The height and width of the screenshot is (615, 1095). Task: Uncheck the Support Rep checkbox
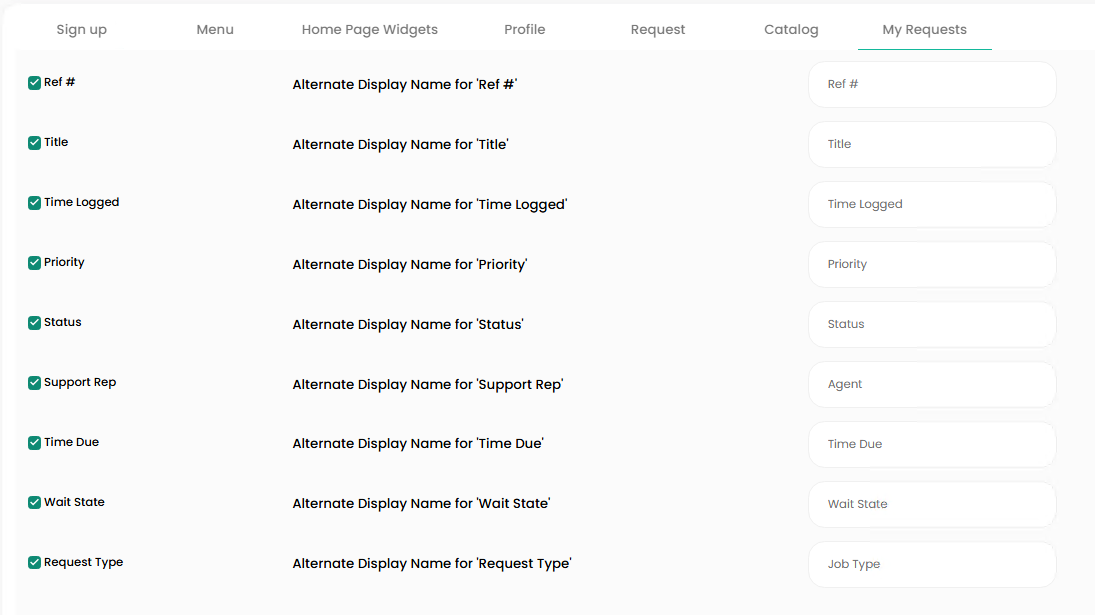coord(35,383)
